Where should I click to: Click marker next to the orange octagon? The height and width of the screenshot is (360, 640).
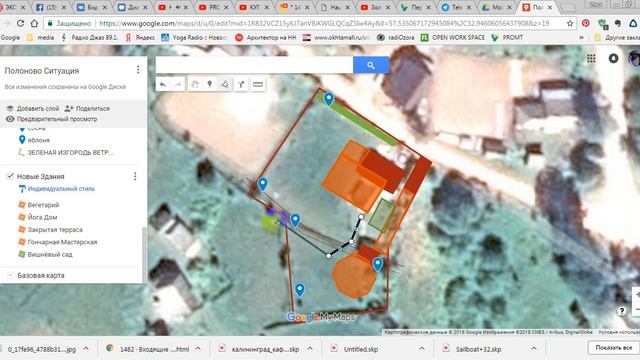pyautogui.click(x=378, y=264)
